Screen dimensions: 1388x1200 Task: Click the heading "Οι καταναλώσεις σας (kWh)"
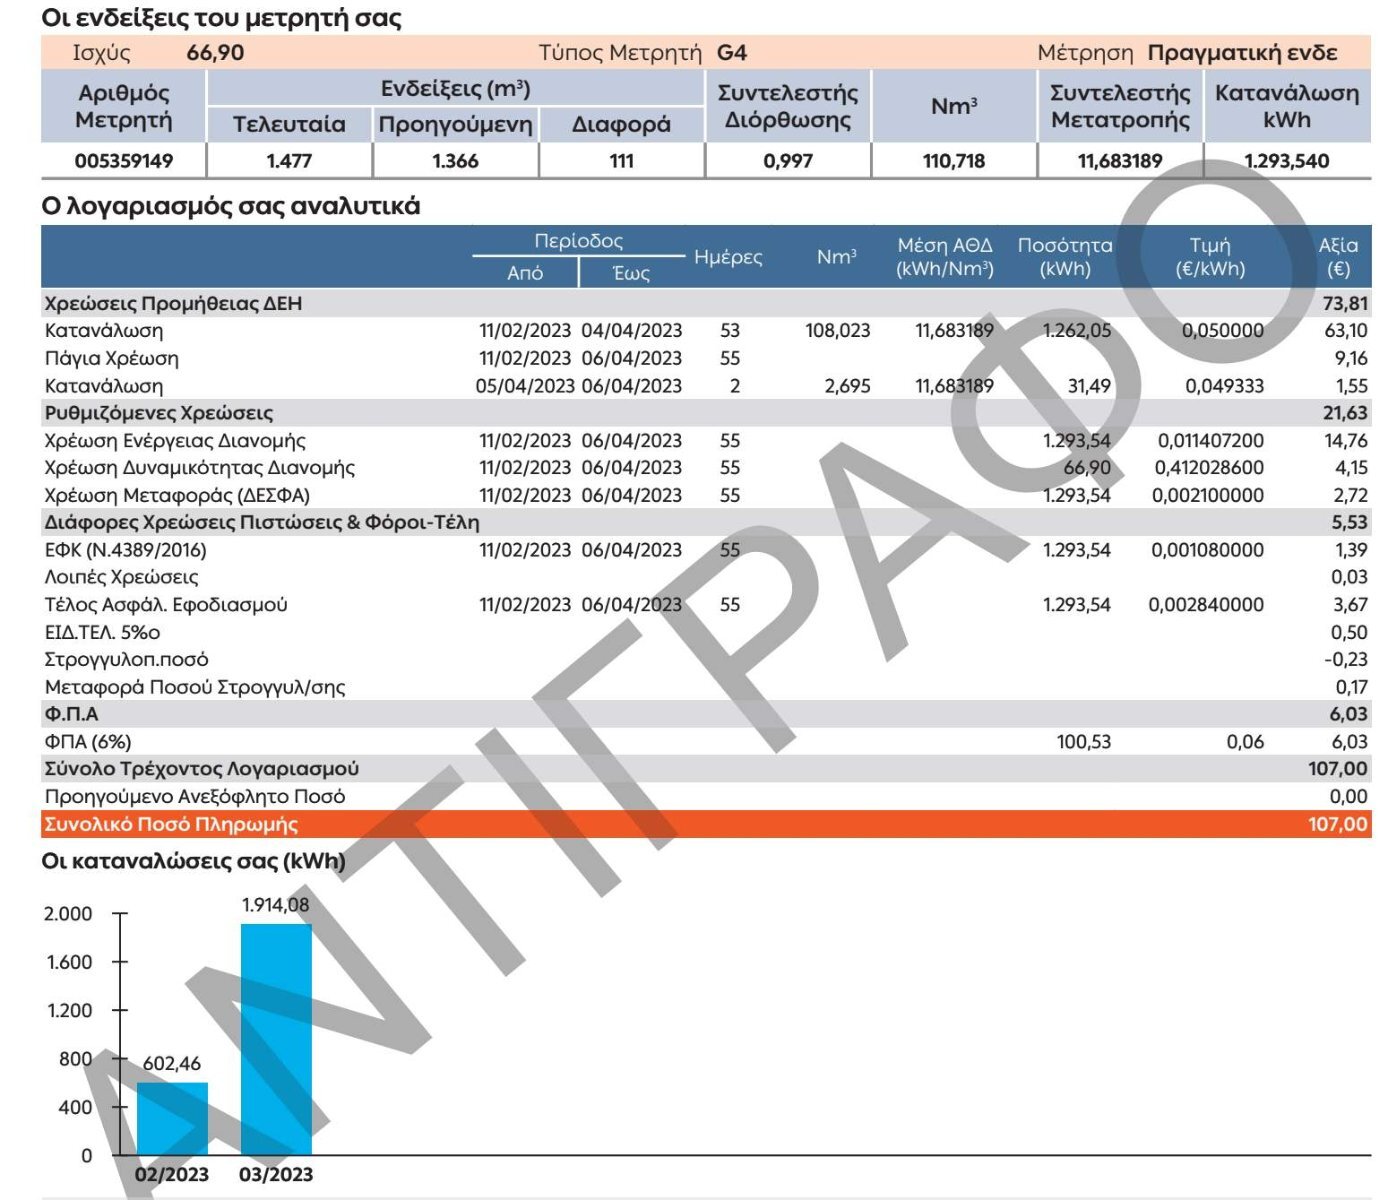point(193,861)
